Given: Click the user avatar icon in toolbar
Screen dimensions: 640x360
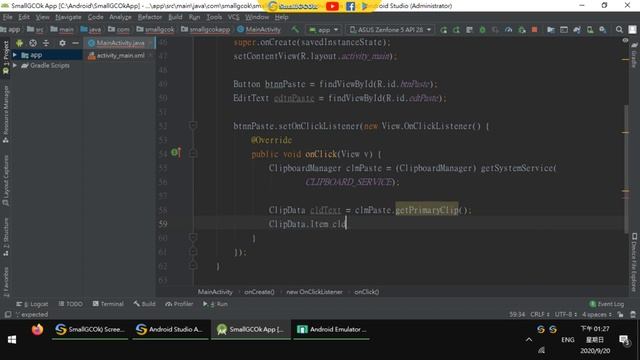Looking at the screenshot, I should (632, 30).
